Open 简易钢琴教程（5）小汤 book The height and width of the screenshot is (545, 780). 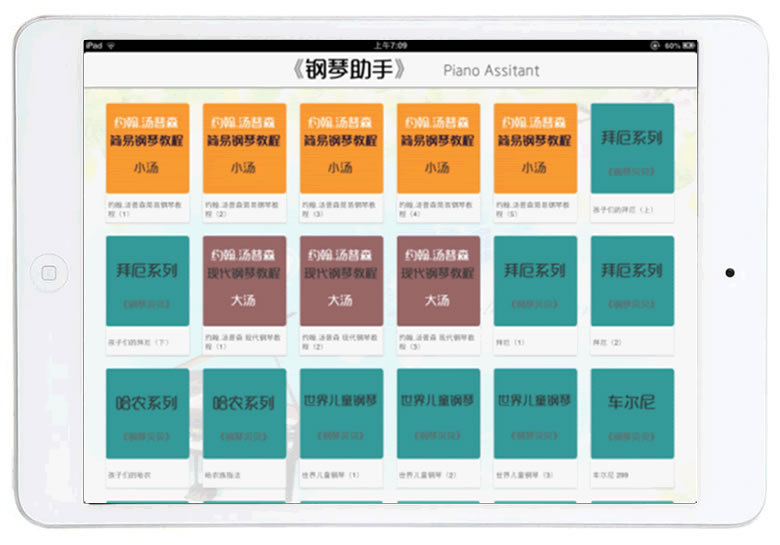[x=535, y=148]
